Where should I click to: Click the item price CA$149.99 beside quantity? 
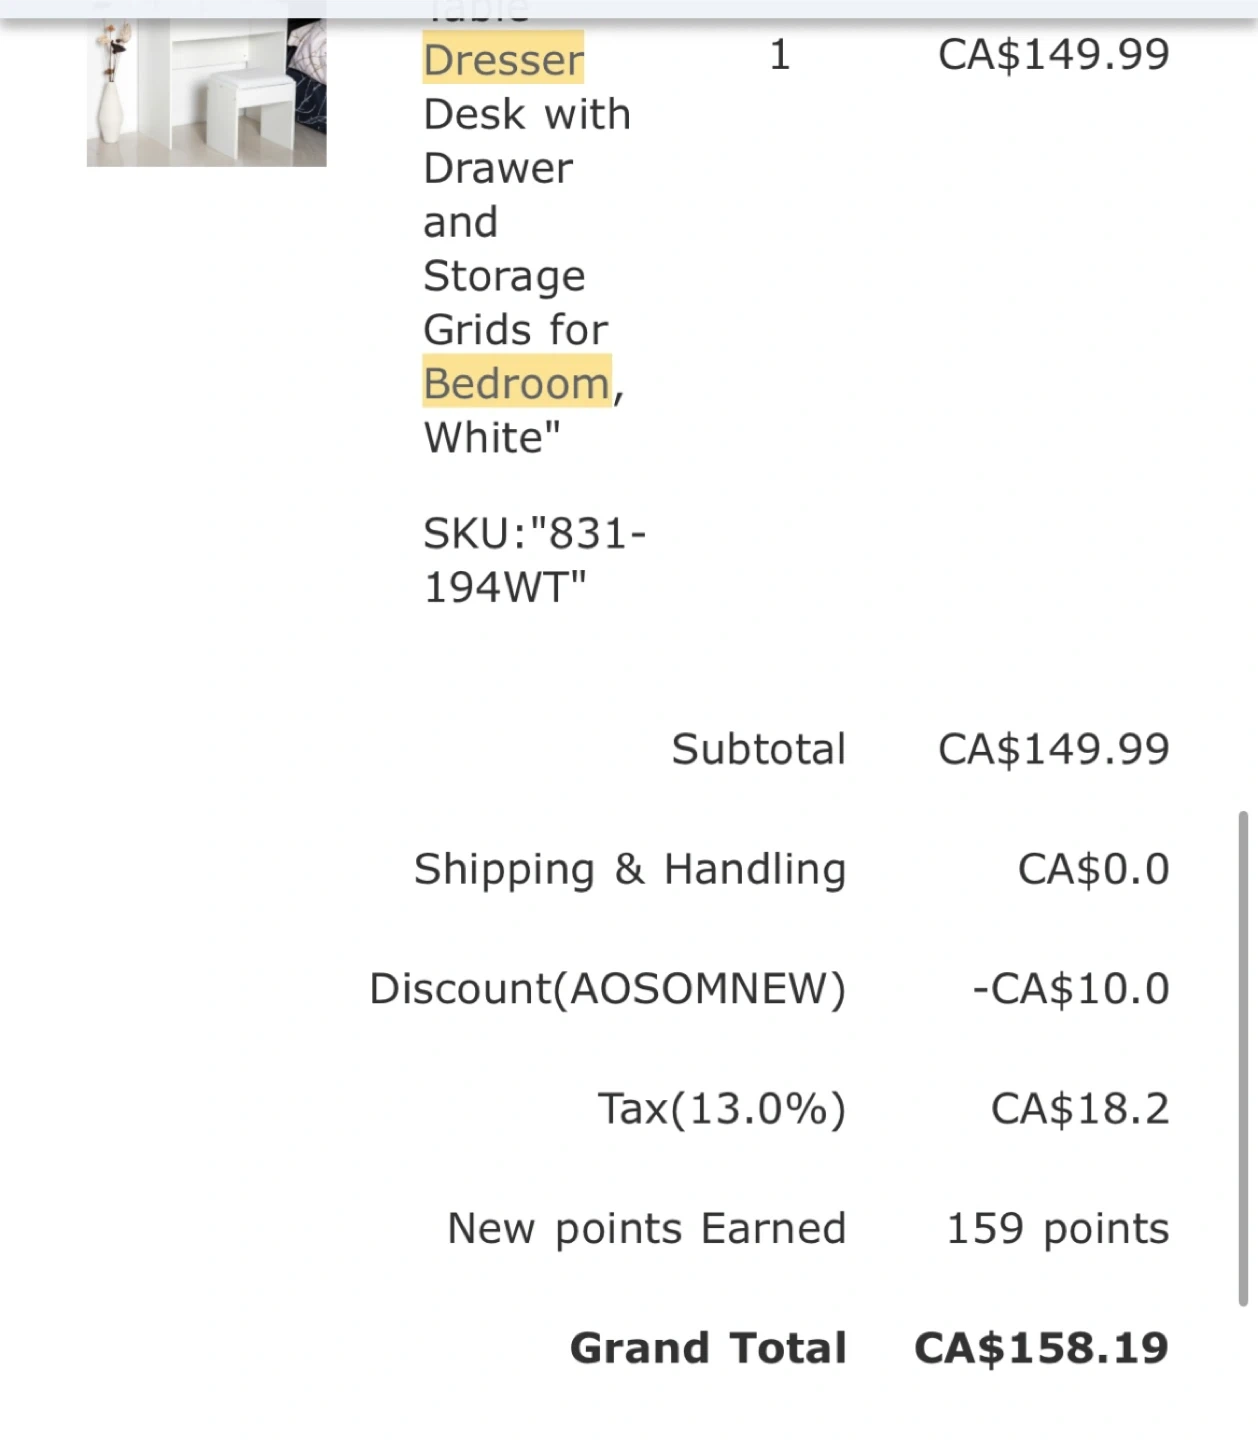1053,55
